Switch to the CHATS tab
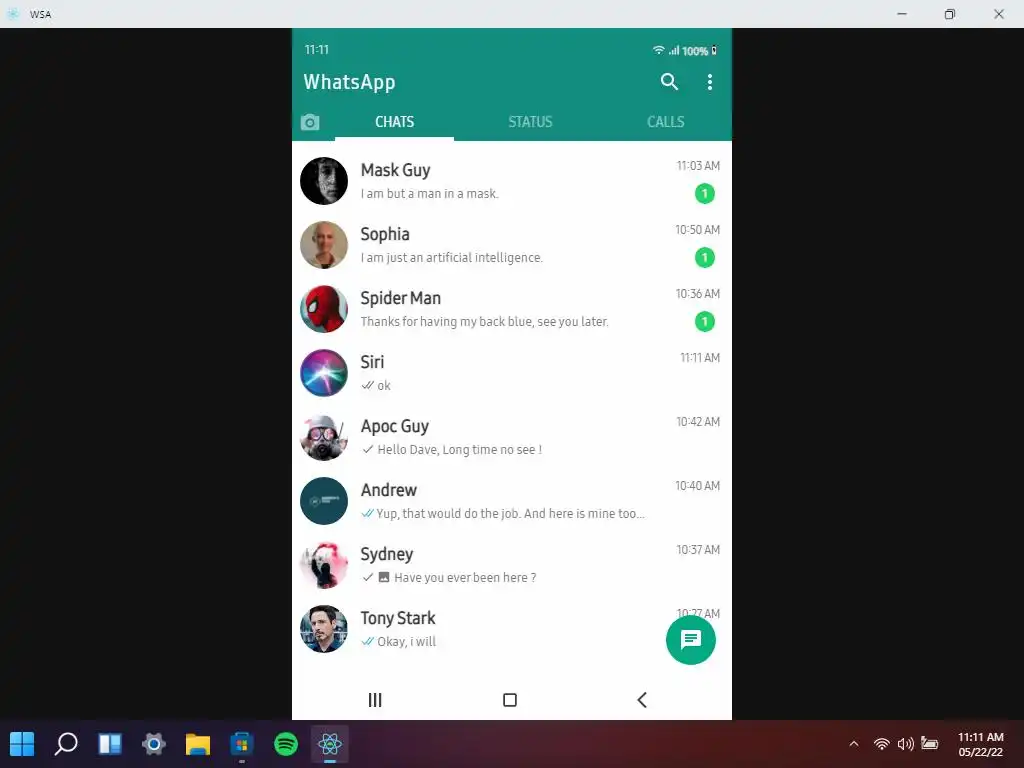 (394, 122)
